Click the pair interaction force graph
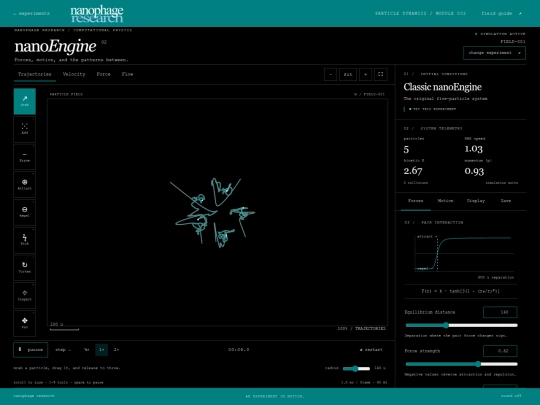540x405 pixels. click(464, 253)
